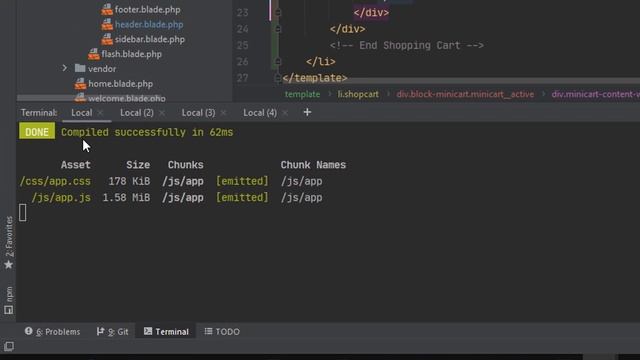Toggle fold marker at line 27
Image resolution: width=640 pixels, height=360 pixels.
pos(278,78)
